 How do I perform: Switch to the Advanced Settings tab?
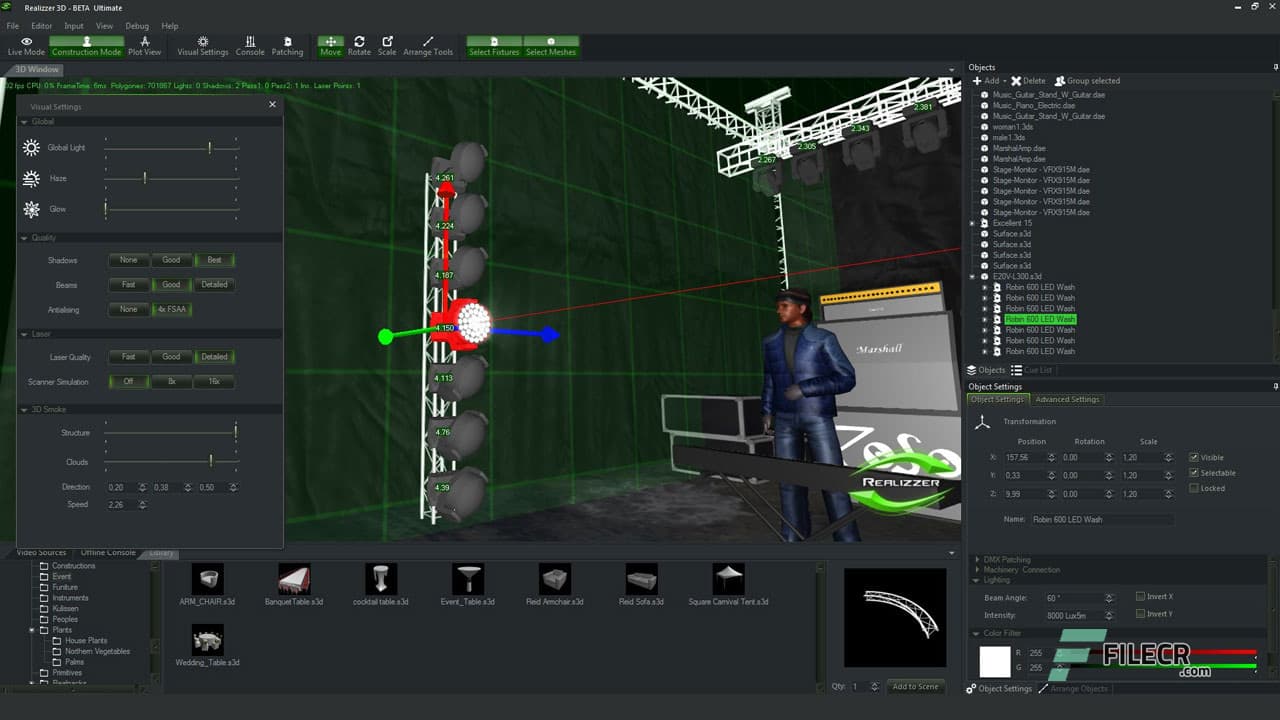[1067, 399]
